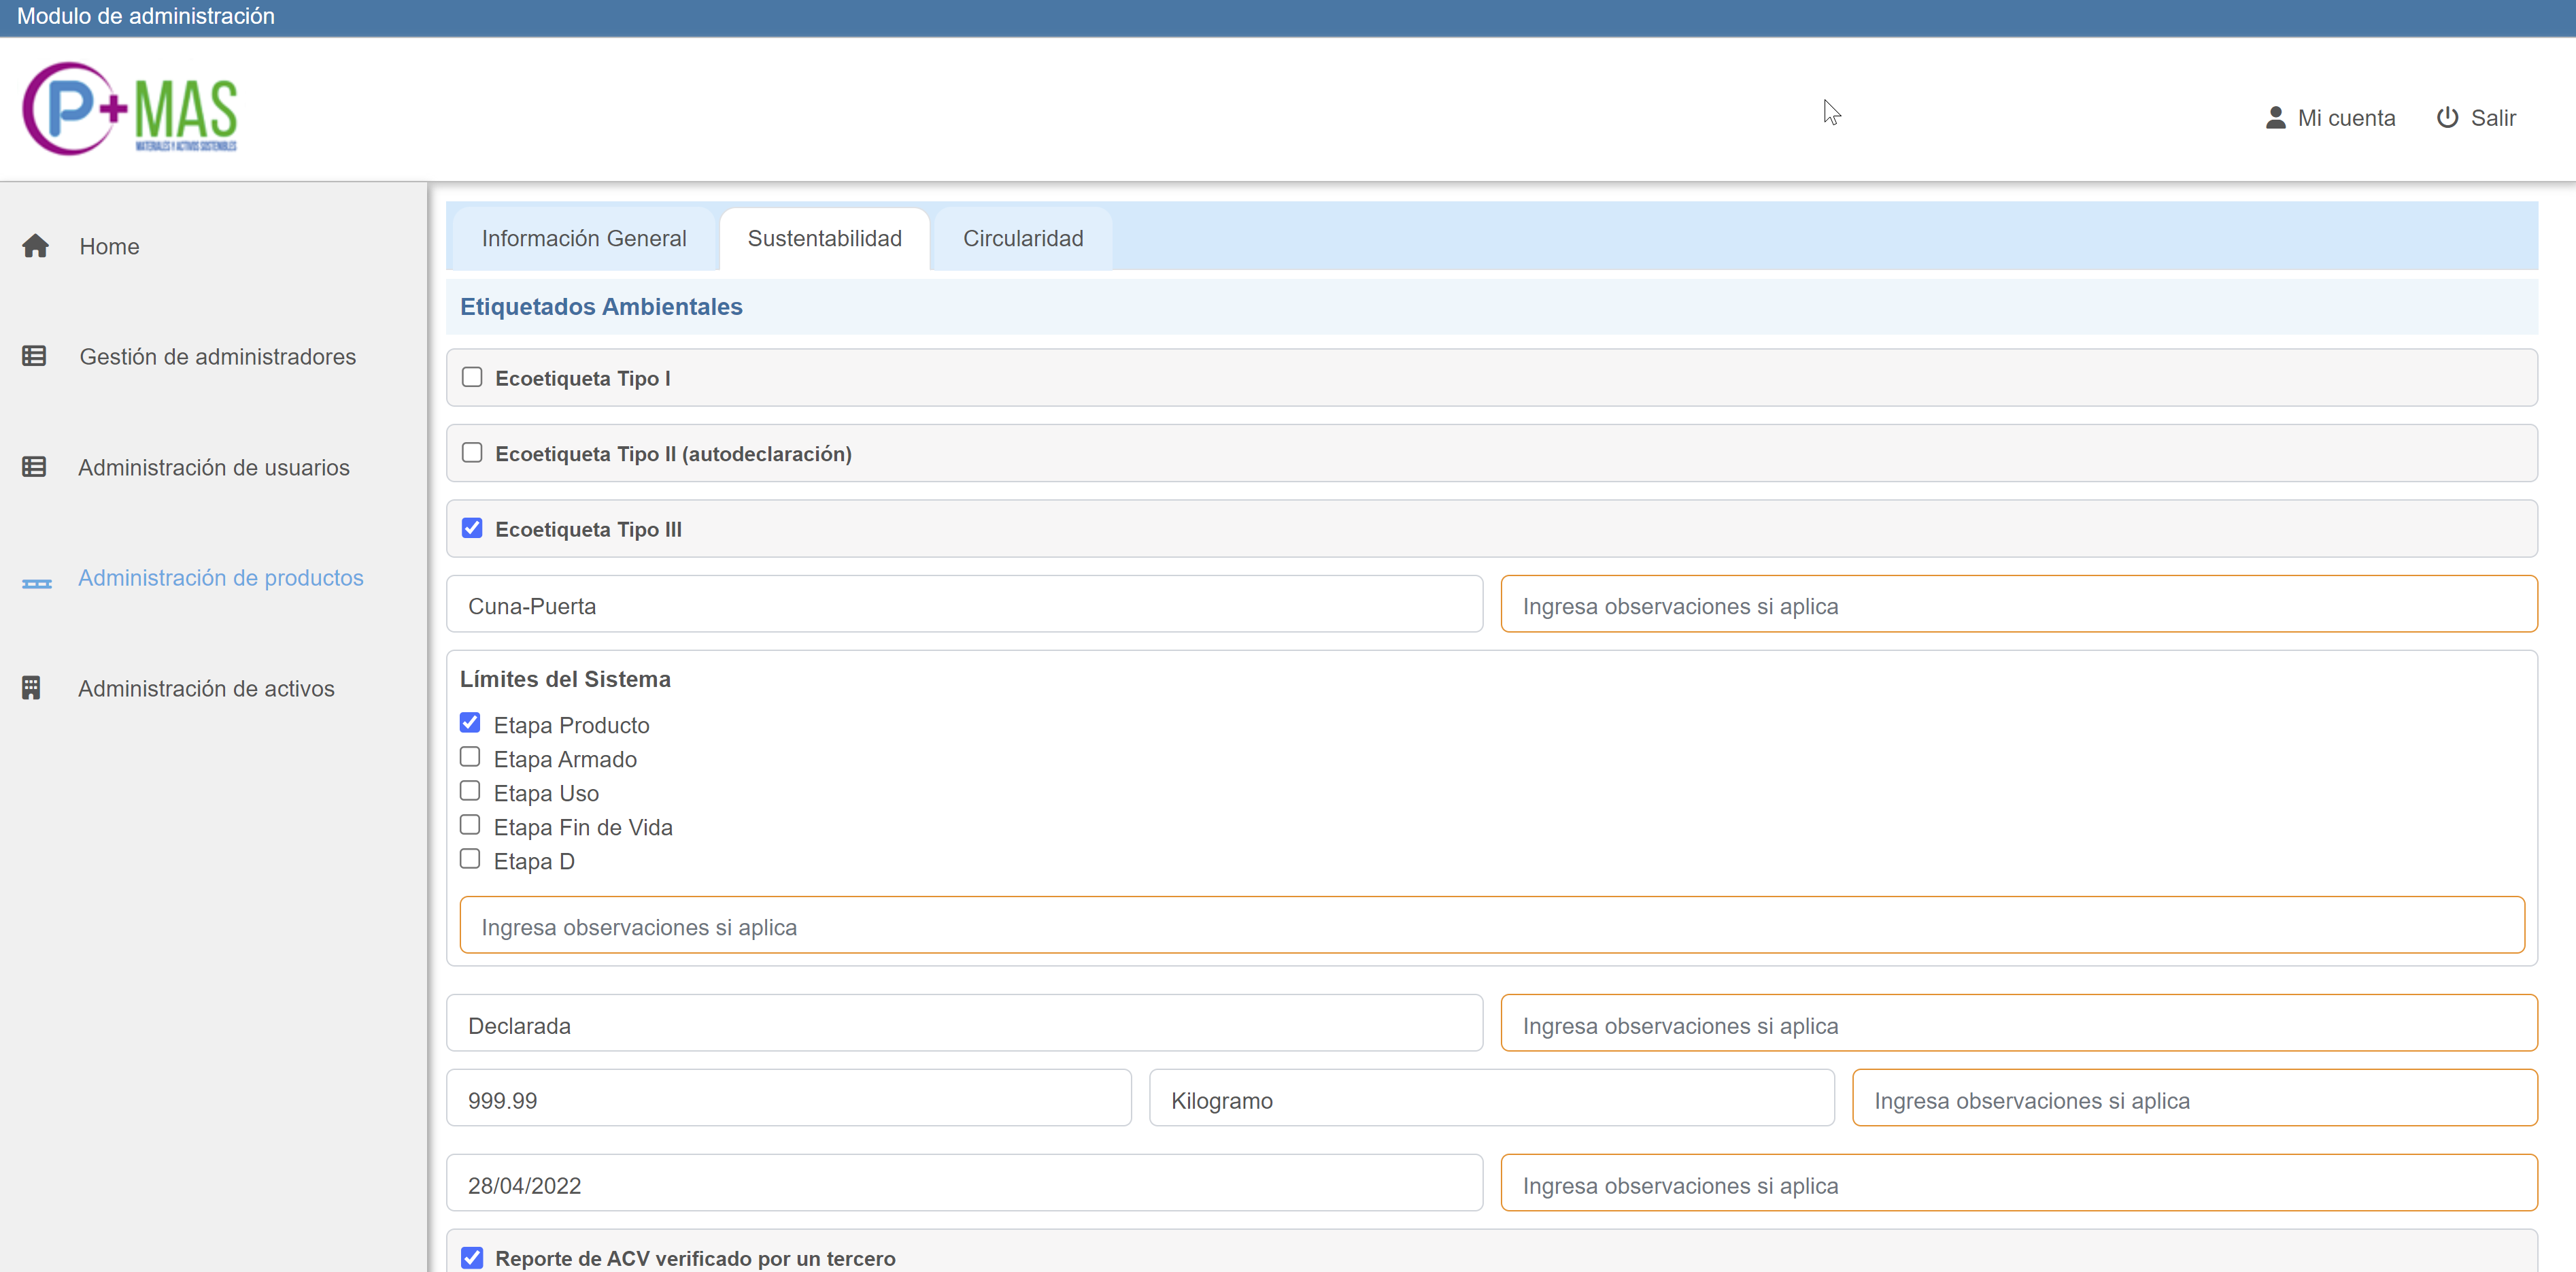Click the Administración de activos building icon

tap(31, 688)
